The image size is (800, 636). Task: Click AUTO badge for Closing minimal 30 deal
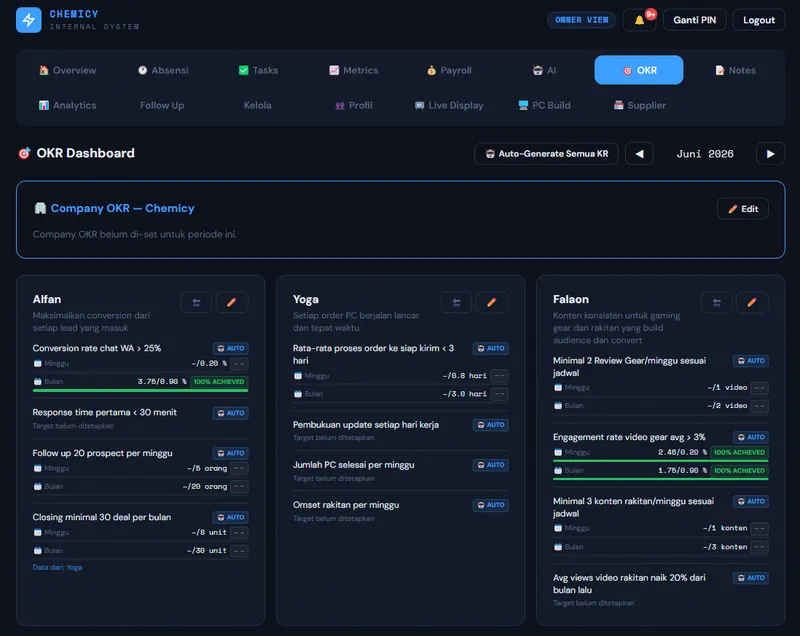(231, 517)
